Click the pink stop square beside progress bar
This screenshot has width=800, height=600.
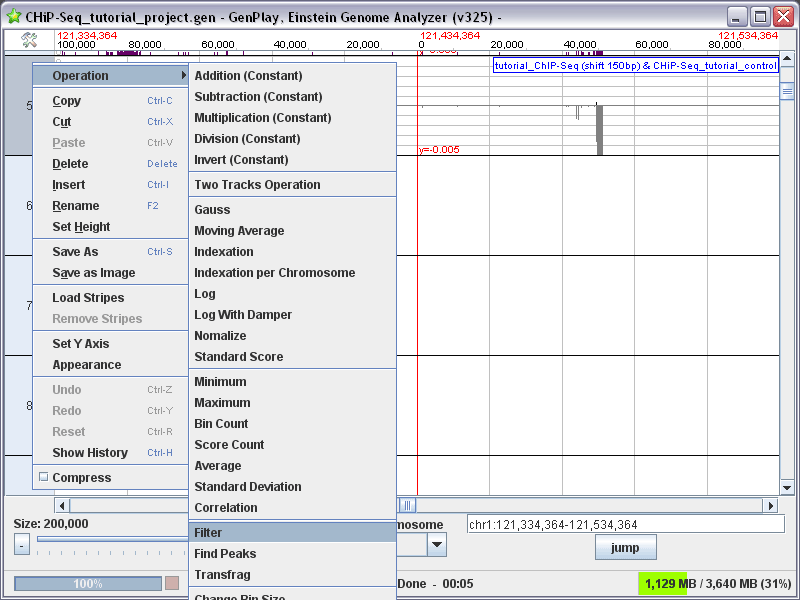pos(172,583)
